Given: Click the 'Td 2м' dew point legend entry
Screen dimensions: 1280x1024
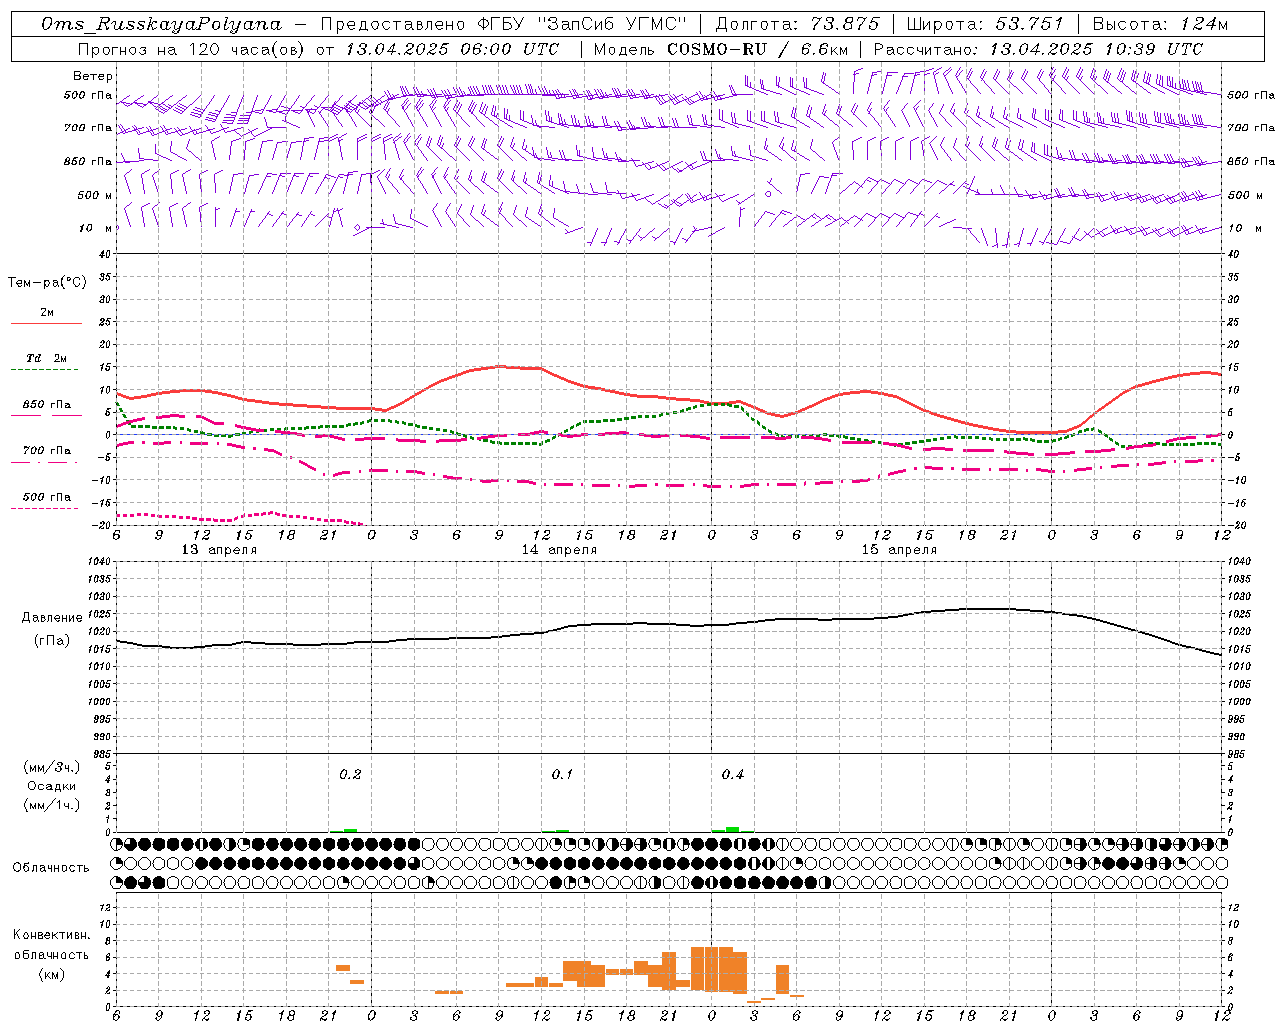Looking at the screenshot, I should [x=46, y=358].
